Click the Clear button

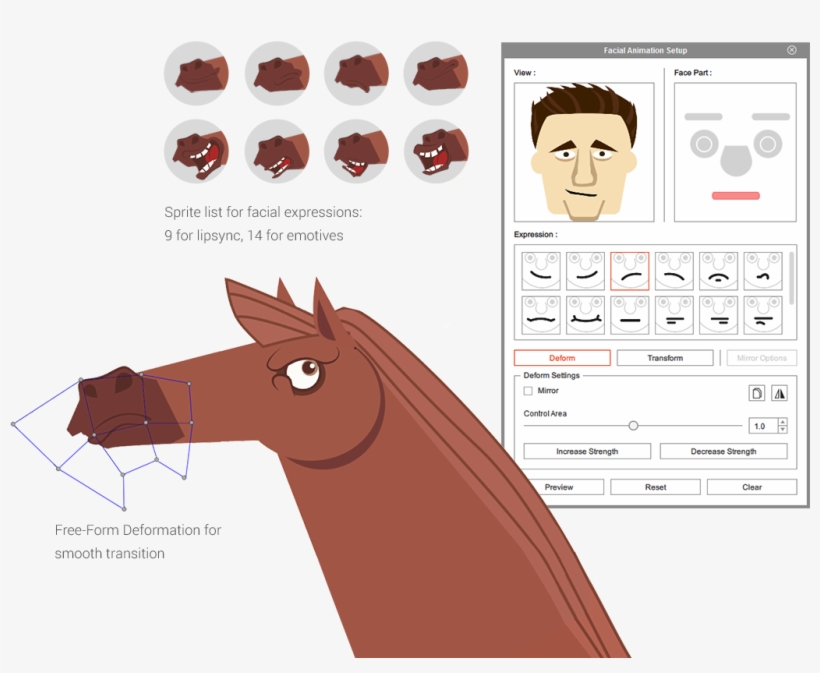(x=750, y=486)
